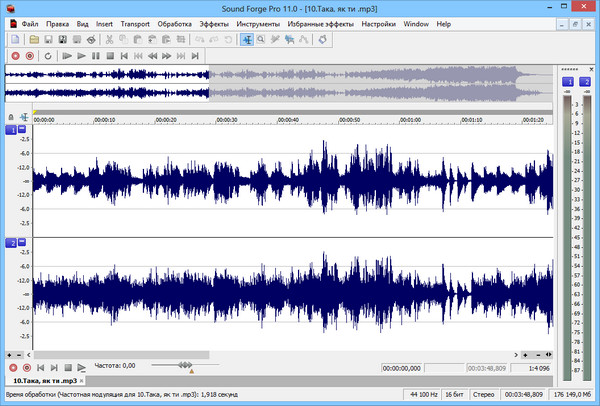Pause playback in the transport toolbar
Screen dimensions: 600x406
(x=95, y=56)
